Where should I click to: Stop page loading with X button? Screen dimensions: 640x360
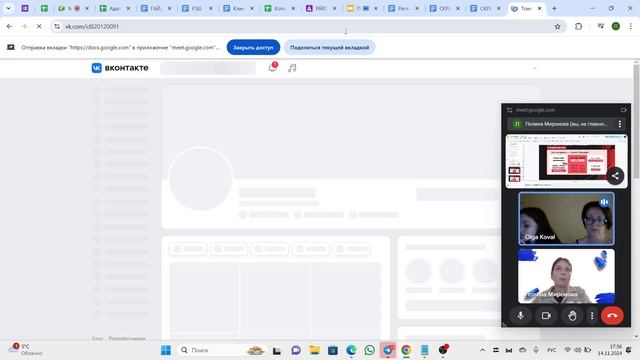point(39,27)
